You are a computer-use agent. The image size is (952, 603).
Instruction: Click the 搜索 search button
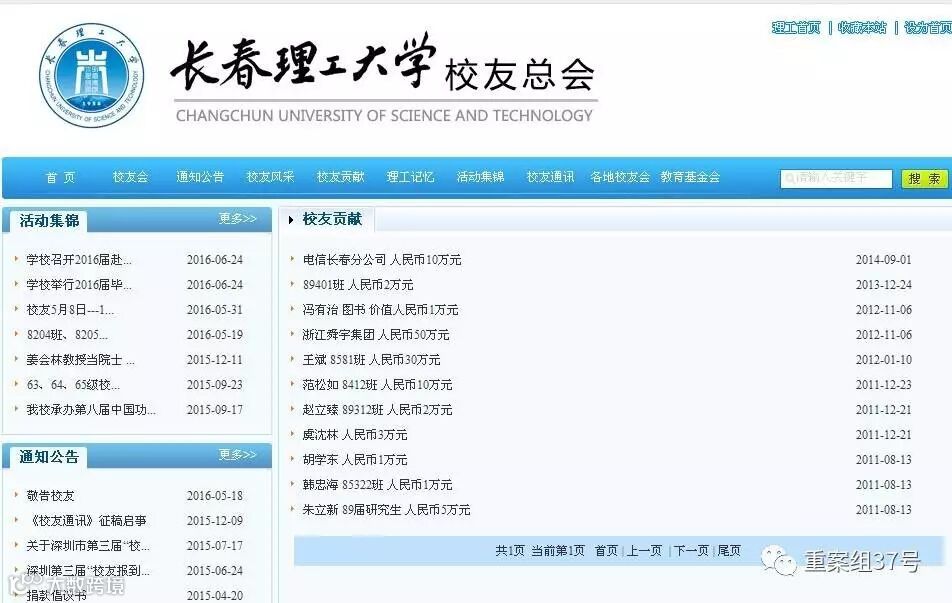coord(924,178)
